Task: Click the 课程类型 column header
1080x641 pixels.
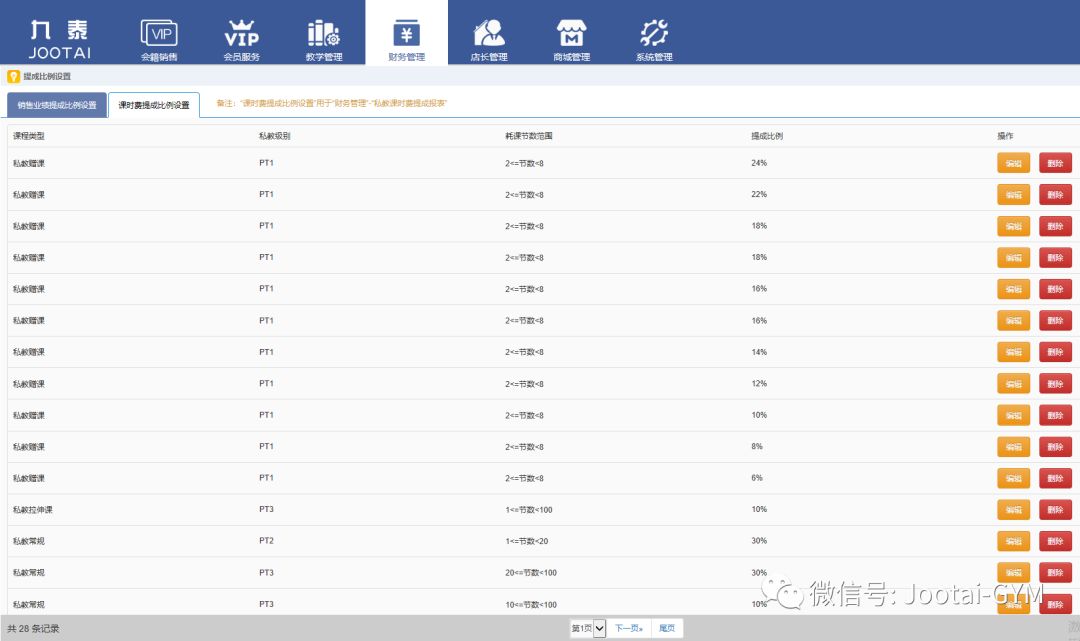Action: click(x=29, y=136)
